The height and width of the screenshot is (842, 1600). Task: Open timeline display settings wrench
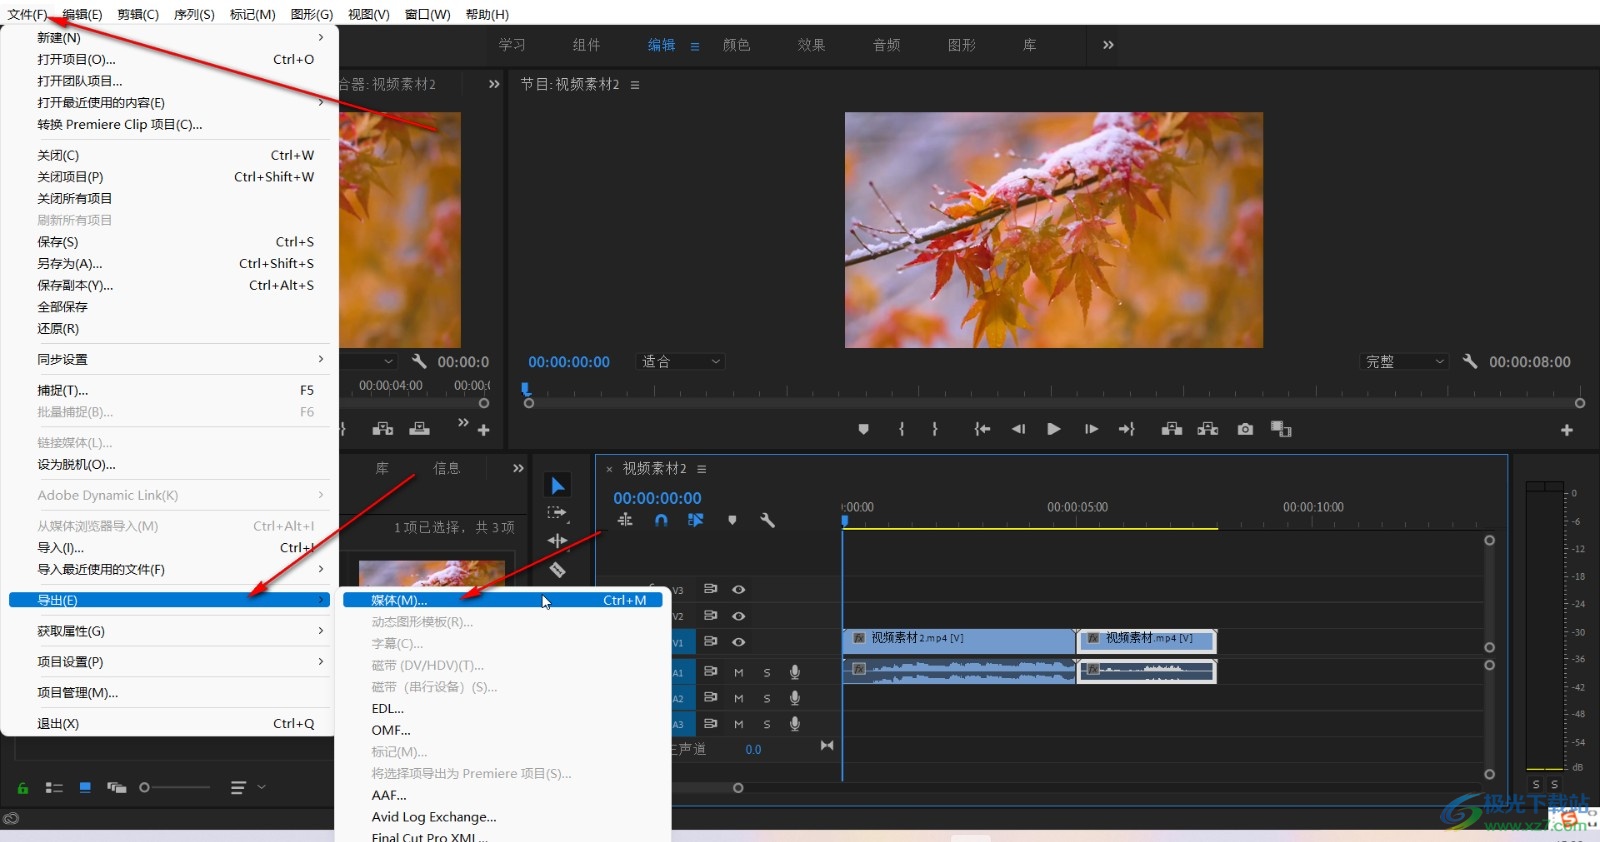[x=768, y=520]
